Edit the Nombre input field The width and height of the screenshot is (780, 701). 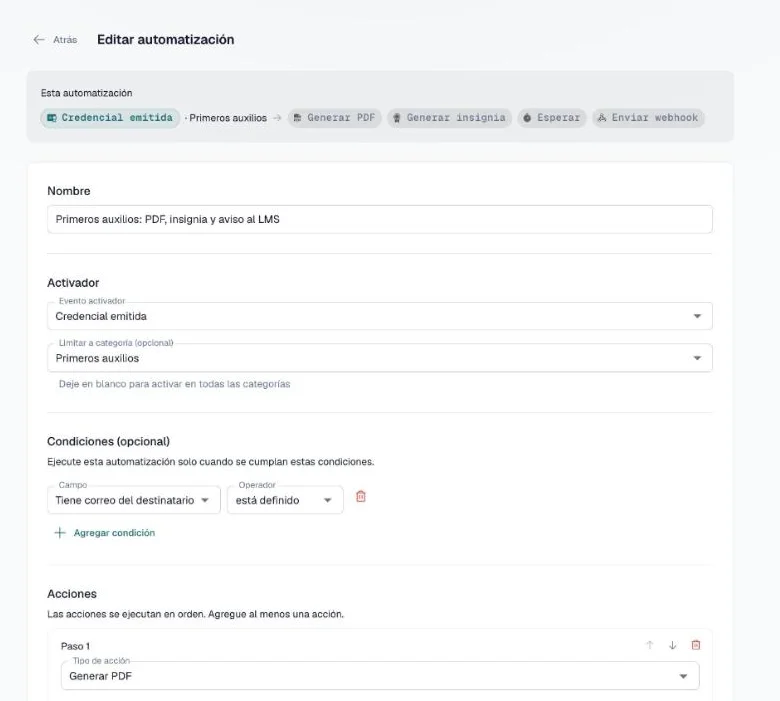[380, 219]
